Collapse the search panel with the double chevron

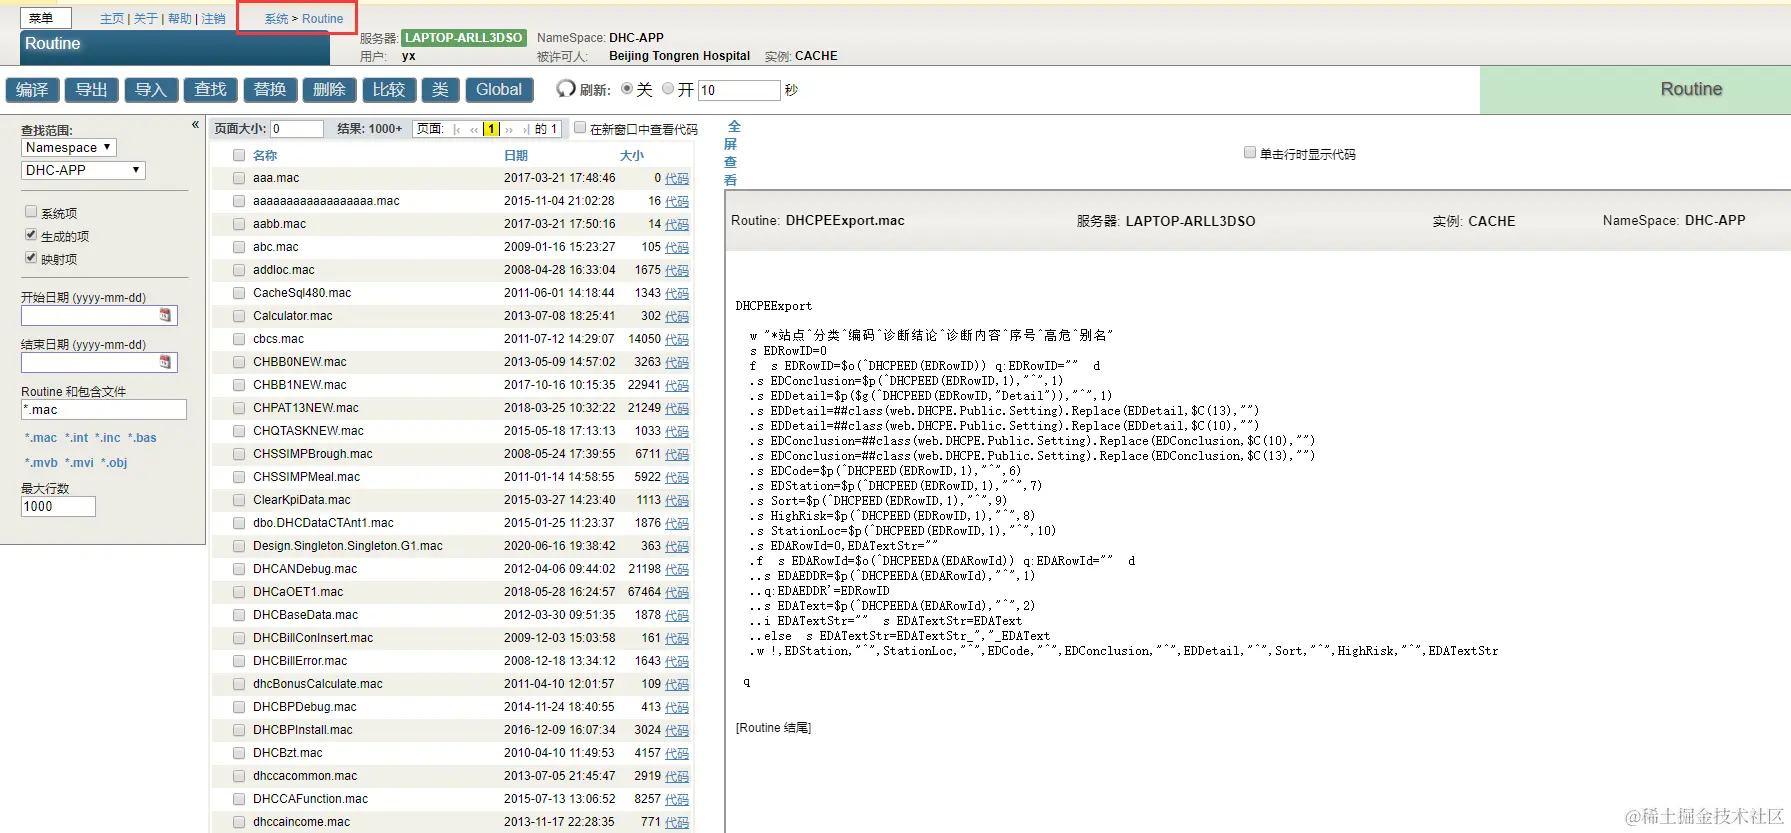pyautogui.click(x=195, y=125)
